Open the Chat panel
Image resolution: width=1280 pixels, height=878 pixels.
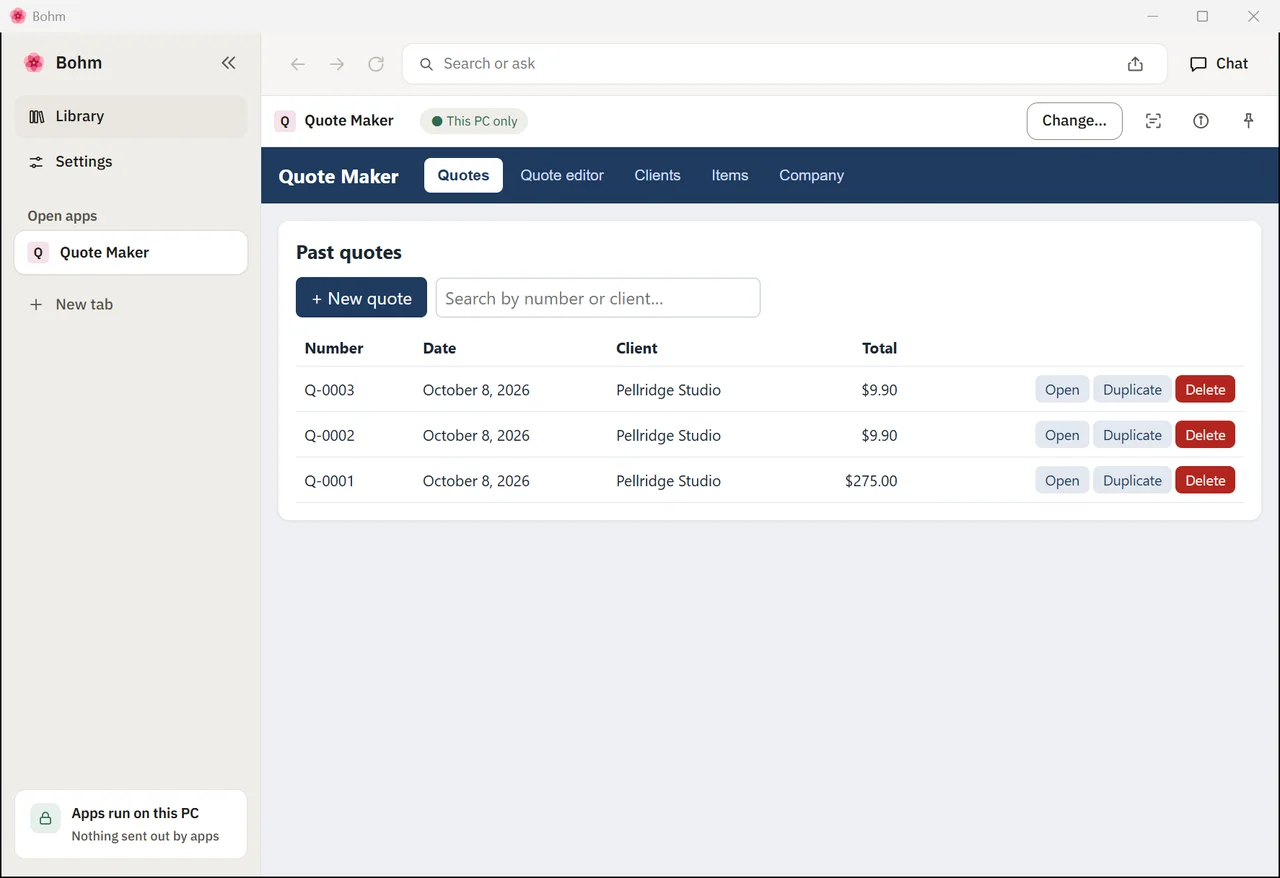click(x=1219, y=63)
